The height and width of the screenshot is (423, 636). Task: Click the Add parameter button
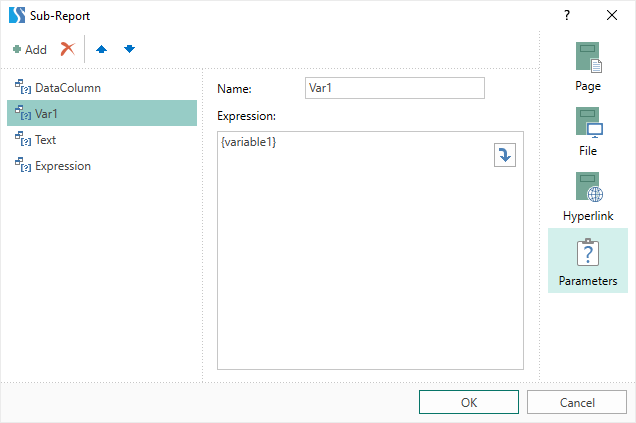(x=30, y=49)
